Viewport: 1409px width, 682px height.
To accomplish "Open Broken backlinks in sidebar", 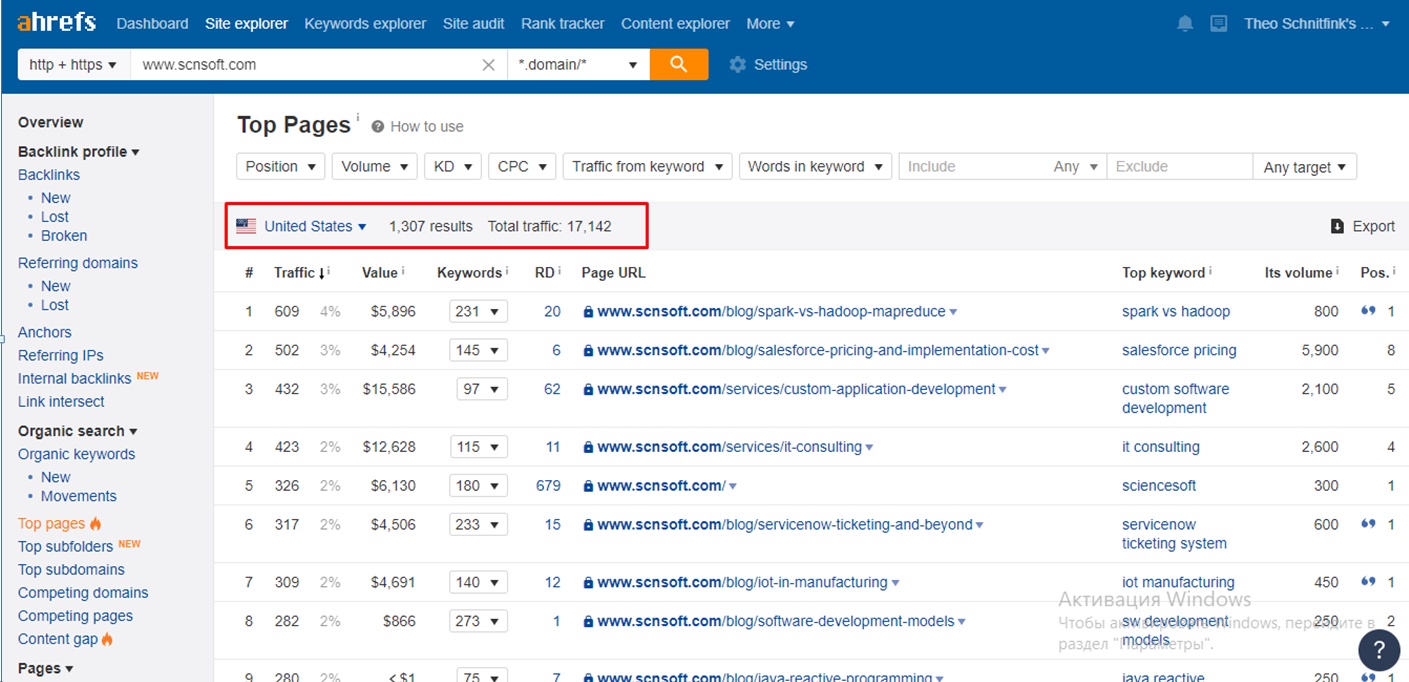I will pyautogui.click(x=64, y=236).
